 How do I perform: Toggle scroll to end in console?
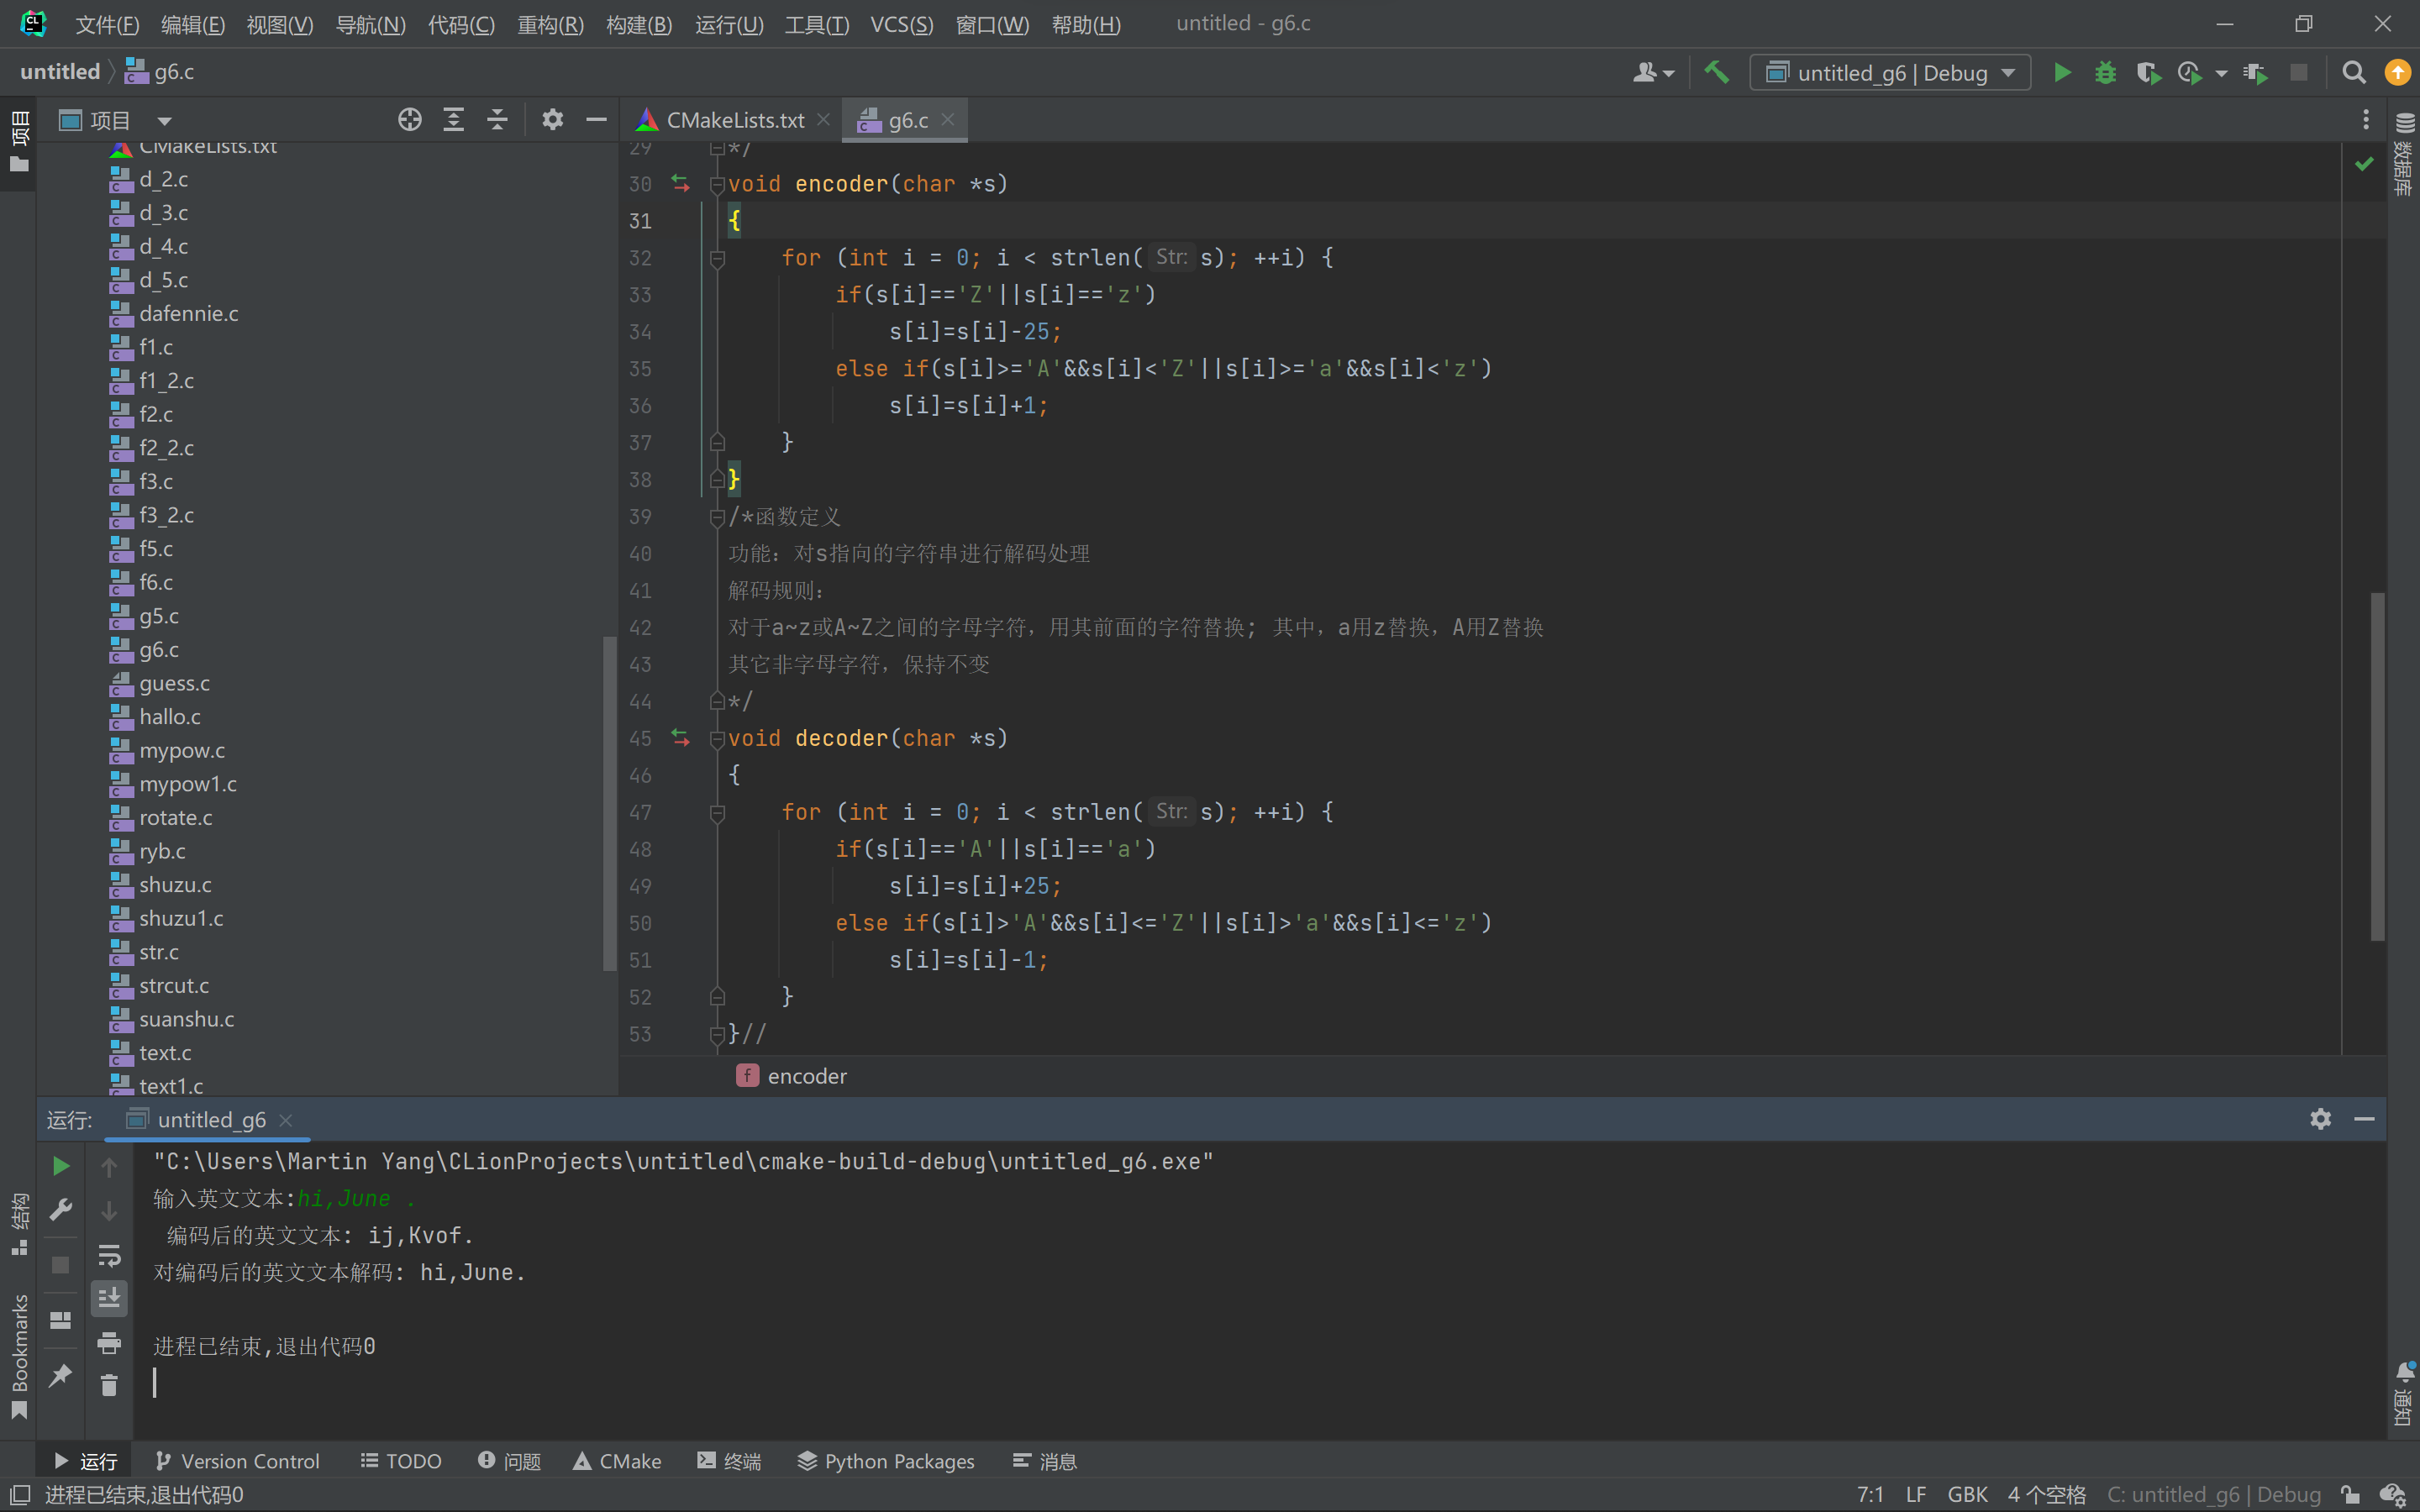tap(109, 1298)
